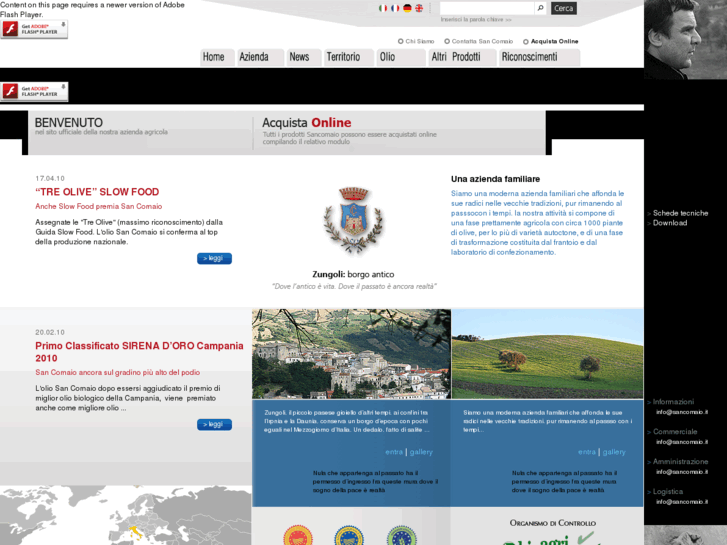This screenshot has height=545, width=727.
Task: Select the Italian flag language icon
Action: click(383, 8)
